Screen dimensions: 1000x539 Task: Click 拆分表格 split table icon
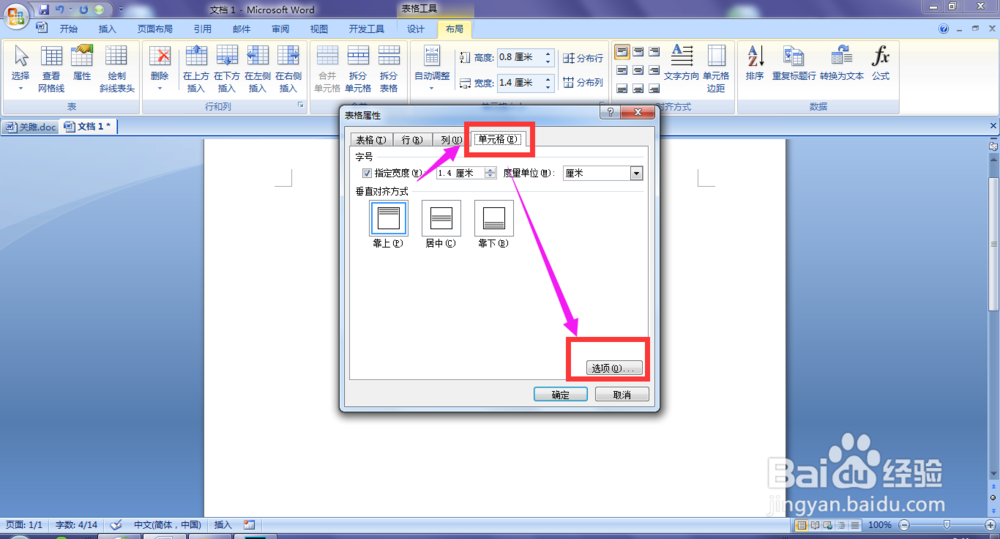click(388, 69)
